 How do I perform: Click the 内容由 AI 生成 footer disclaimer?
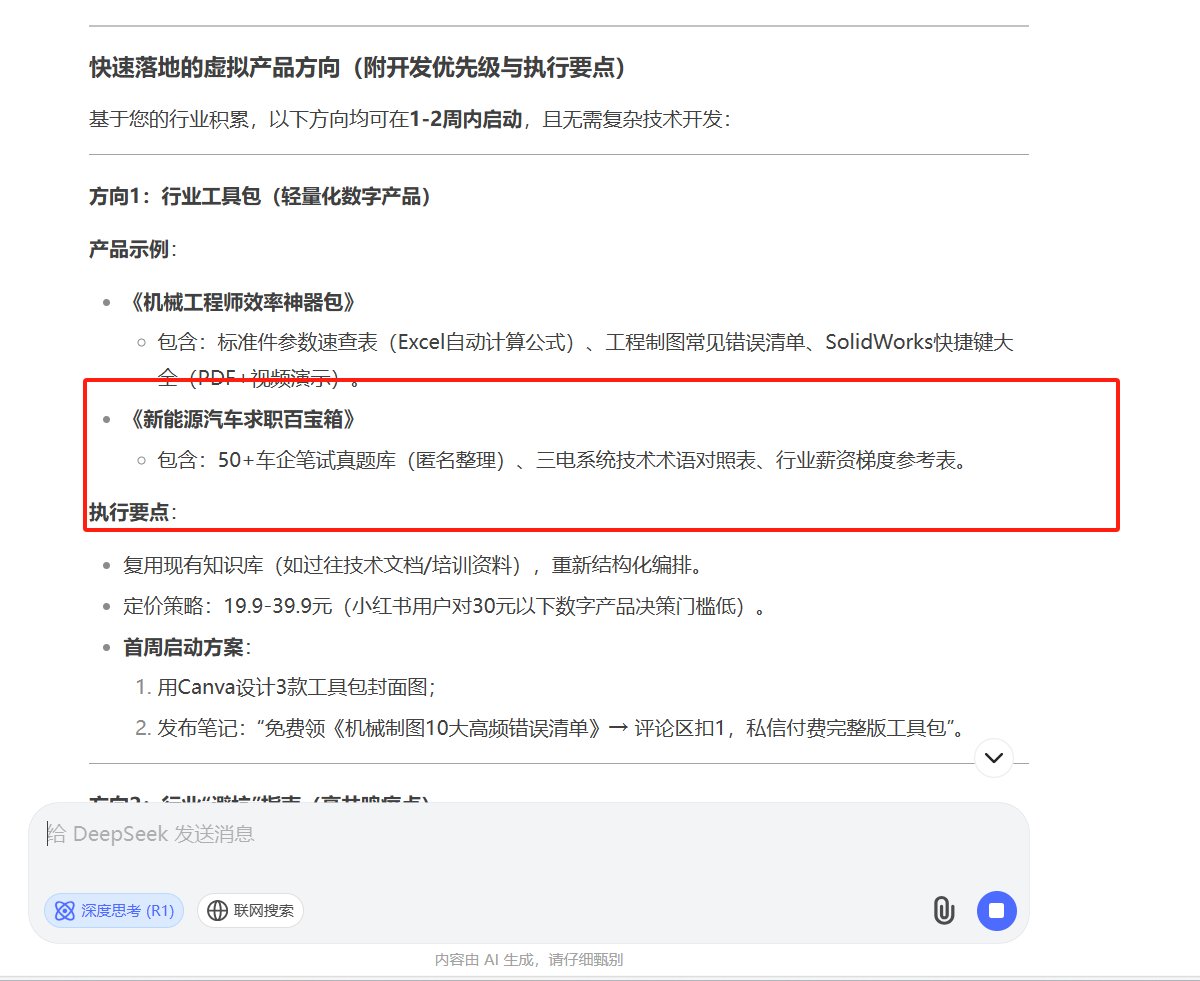(529, 959)
